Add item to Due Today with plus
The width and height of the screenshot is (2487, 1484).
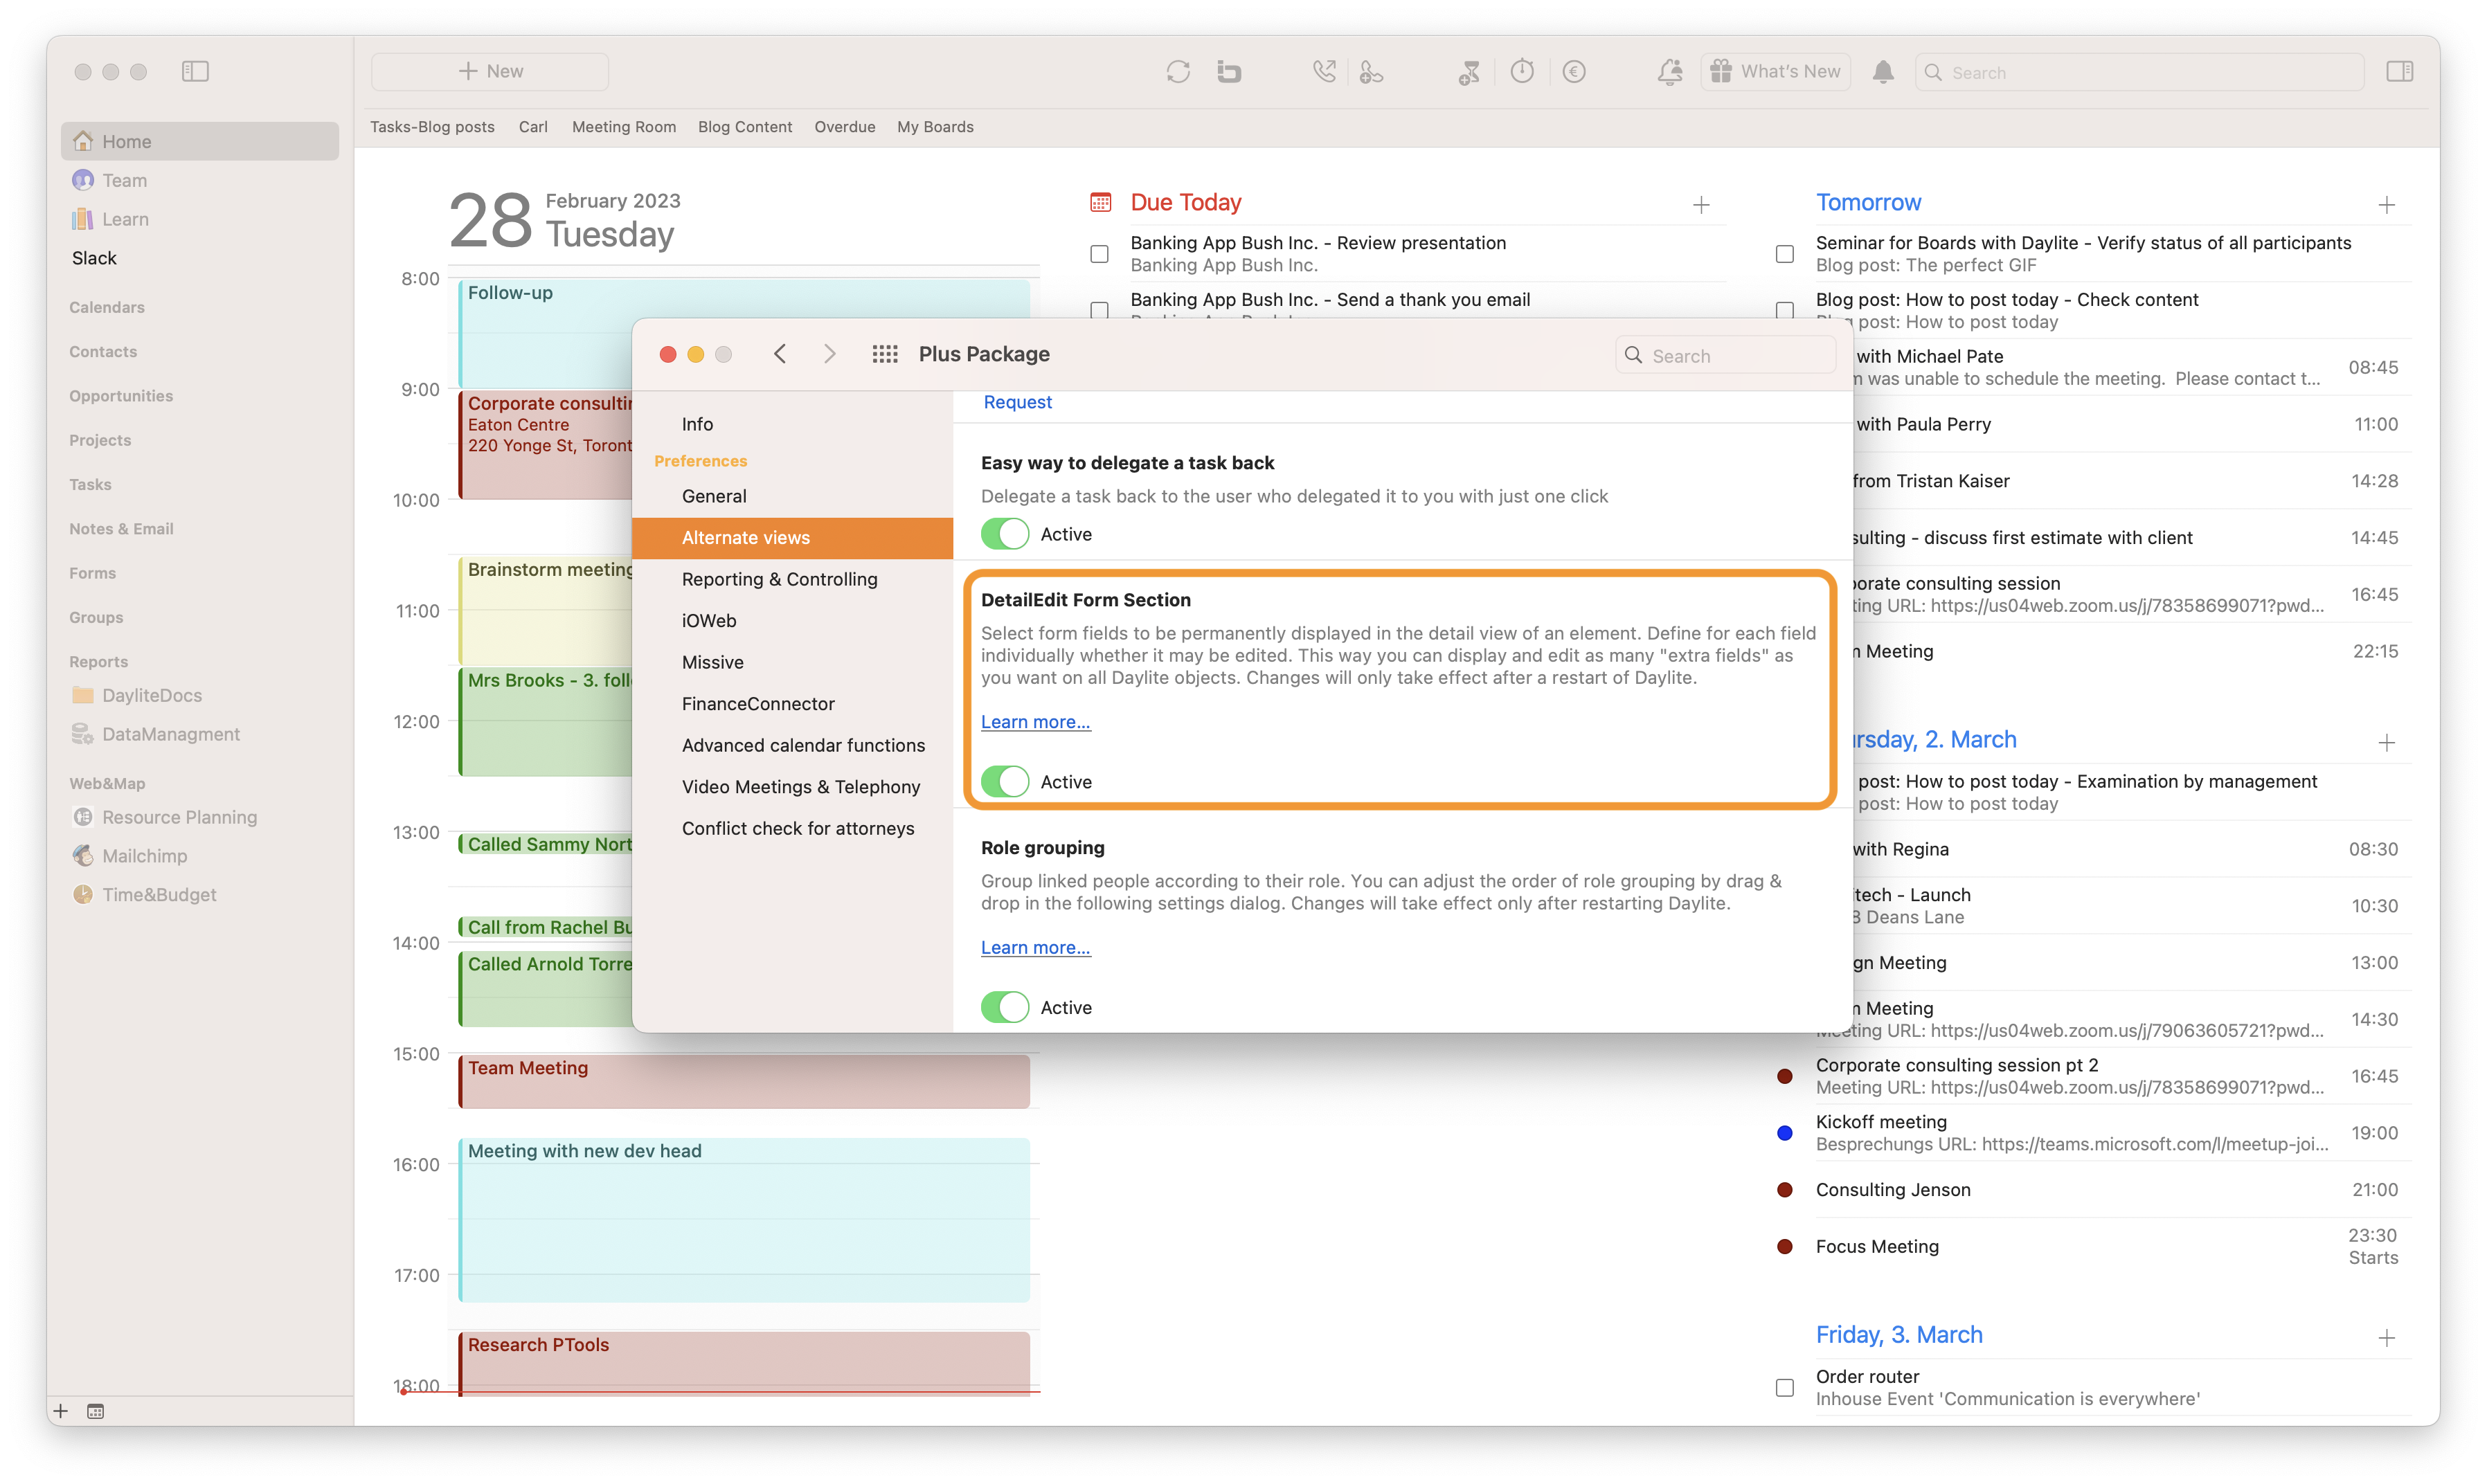point(1701,205)
